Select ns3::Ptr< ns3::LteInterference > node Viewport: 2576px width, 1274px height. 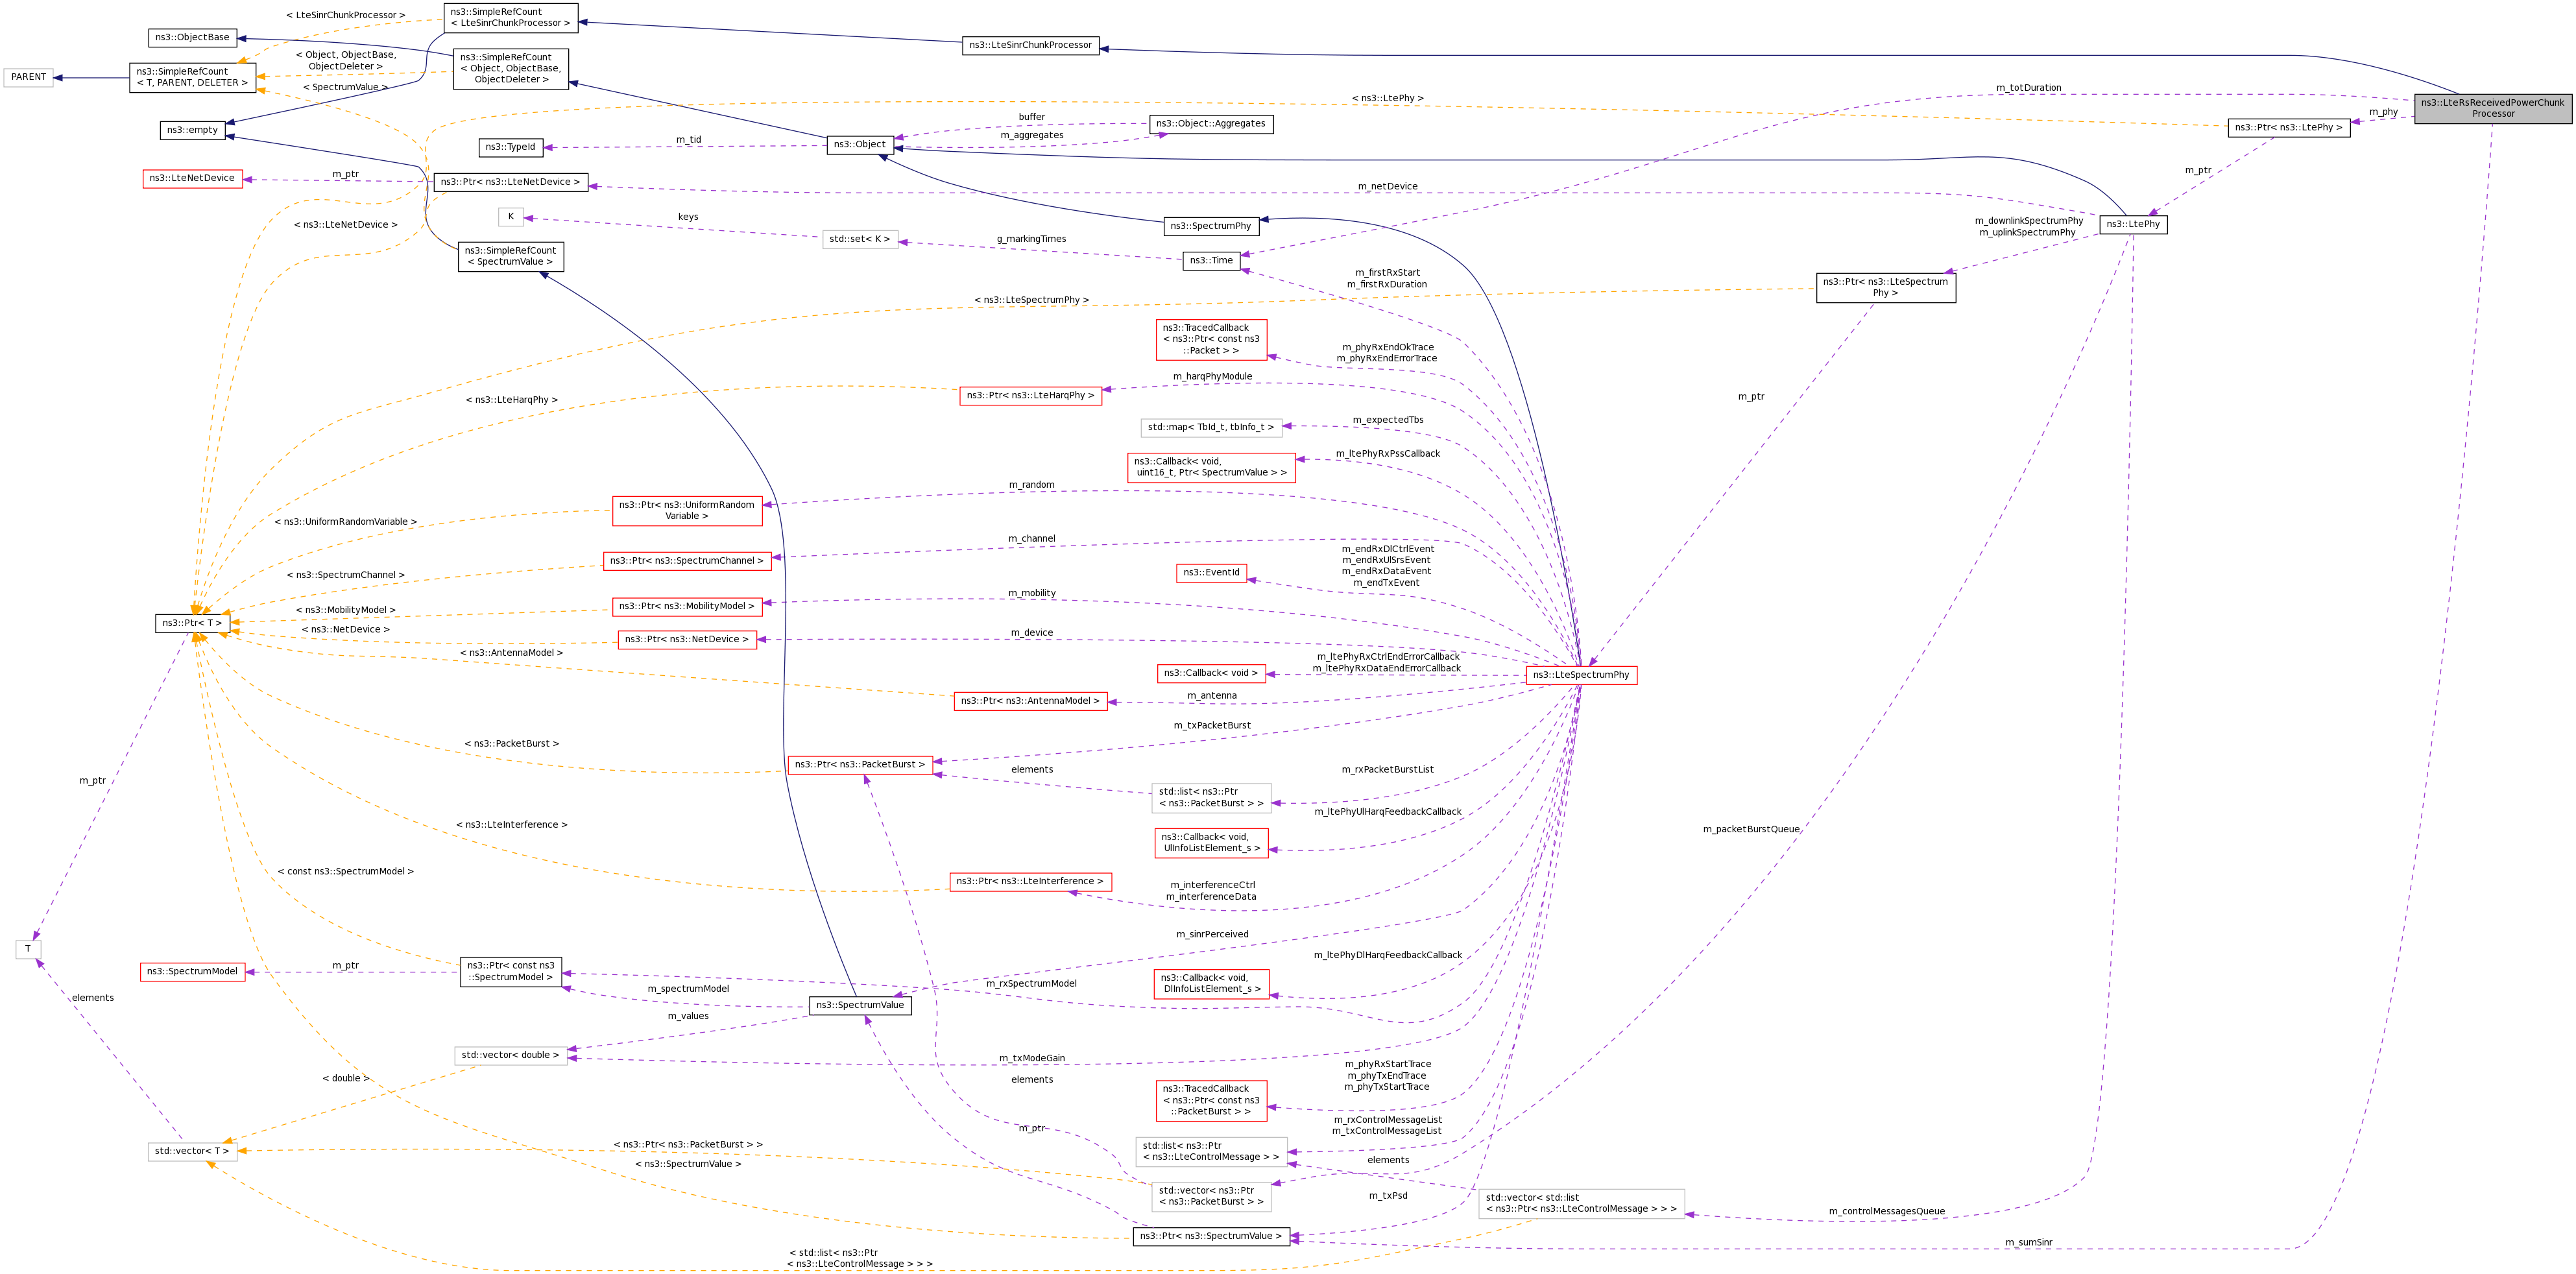click(1030, 881)
